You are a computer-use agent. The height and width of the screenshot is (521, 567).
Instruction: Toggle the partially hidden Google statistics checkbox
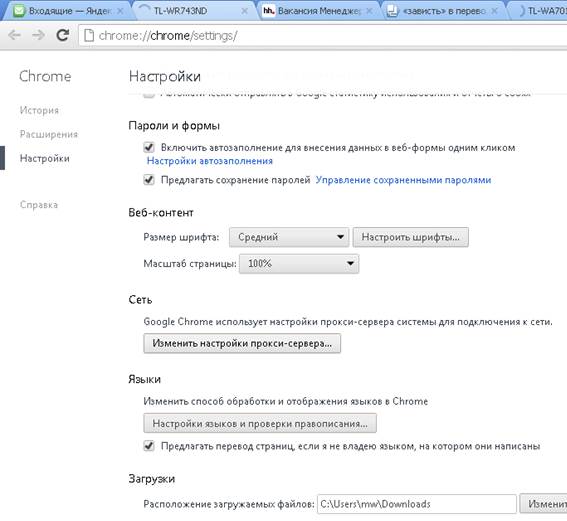149,95
